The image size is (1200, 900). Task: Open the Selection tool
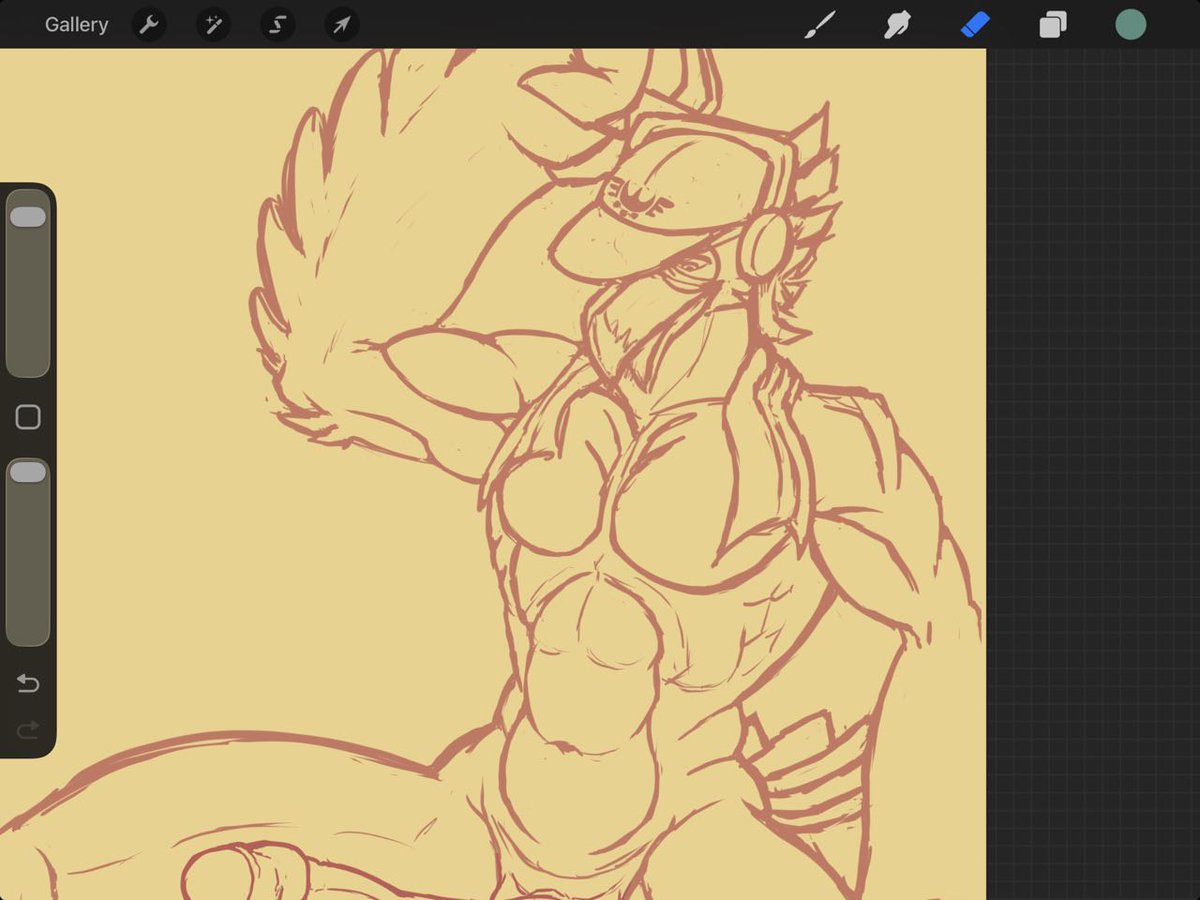pos(277,24)
